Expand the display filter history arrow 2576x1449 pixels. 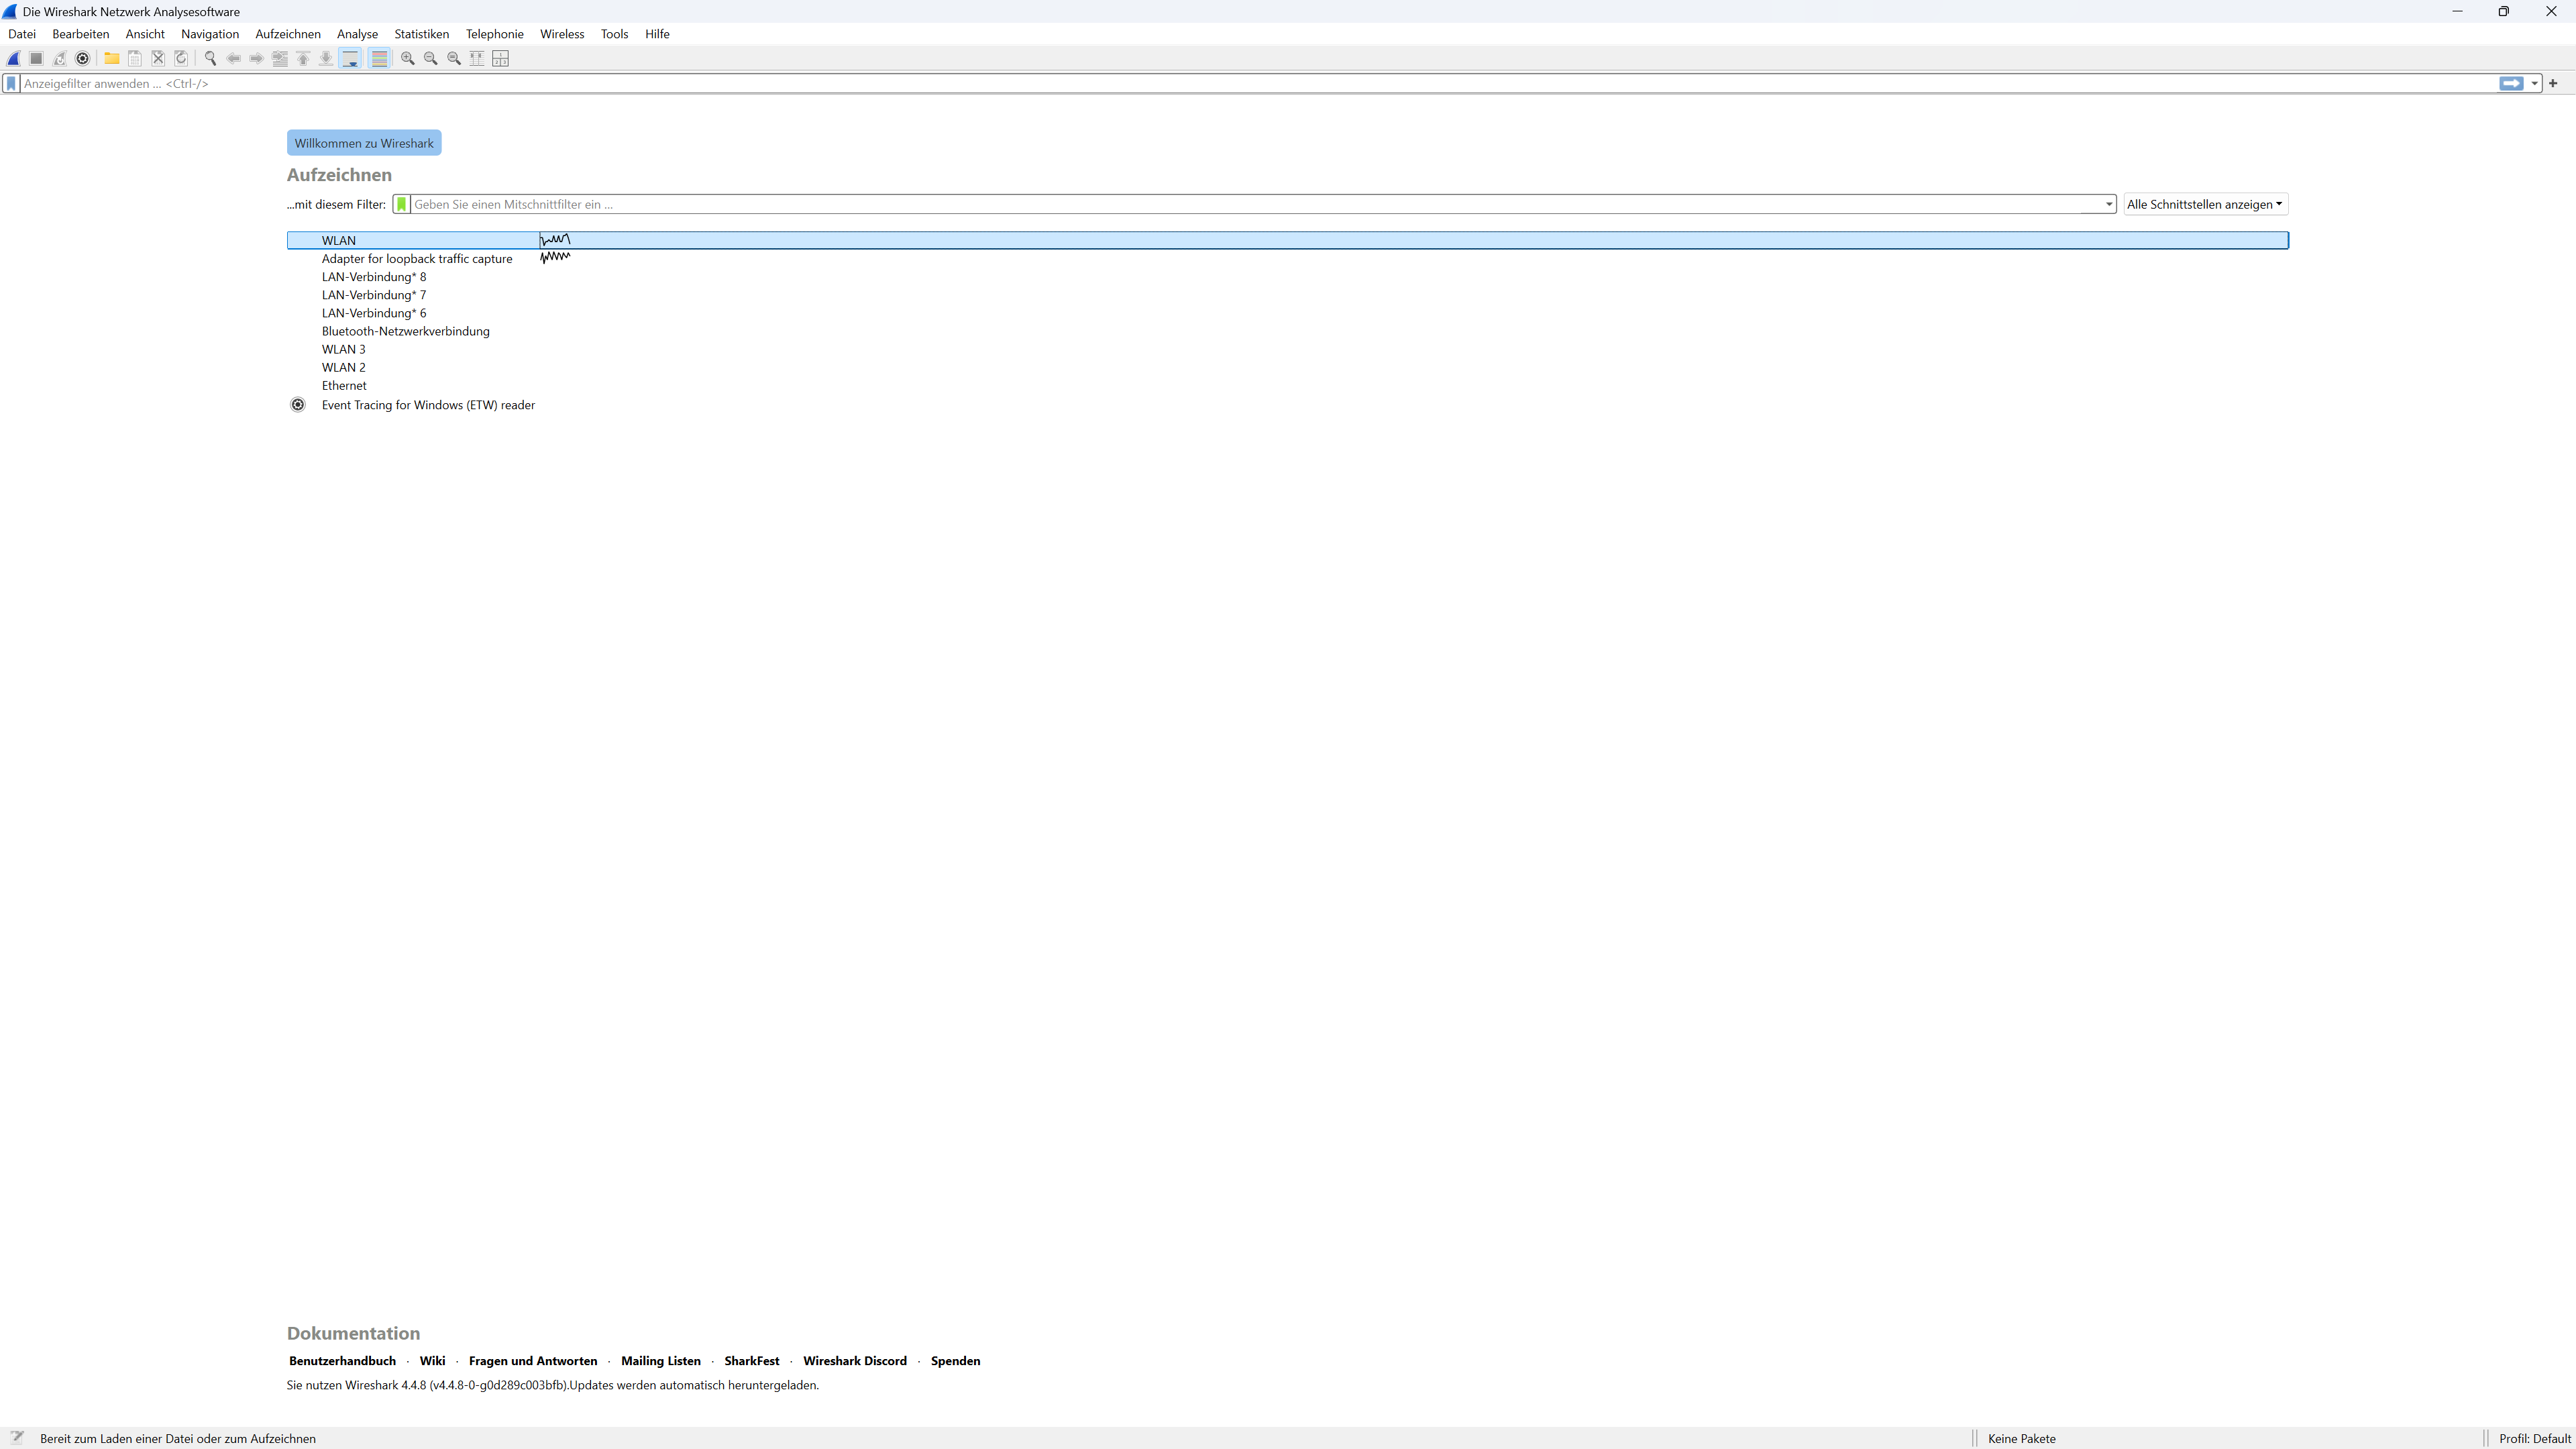(2535, 84)
